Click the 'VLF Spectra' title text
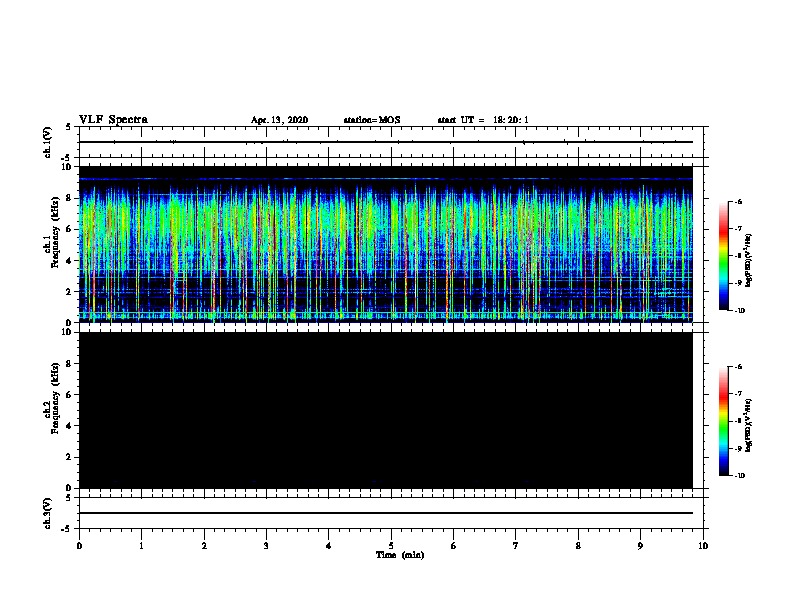Image resolution: width=792 pixels, height=612 pixels. click(x=113, y=120)
